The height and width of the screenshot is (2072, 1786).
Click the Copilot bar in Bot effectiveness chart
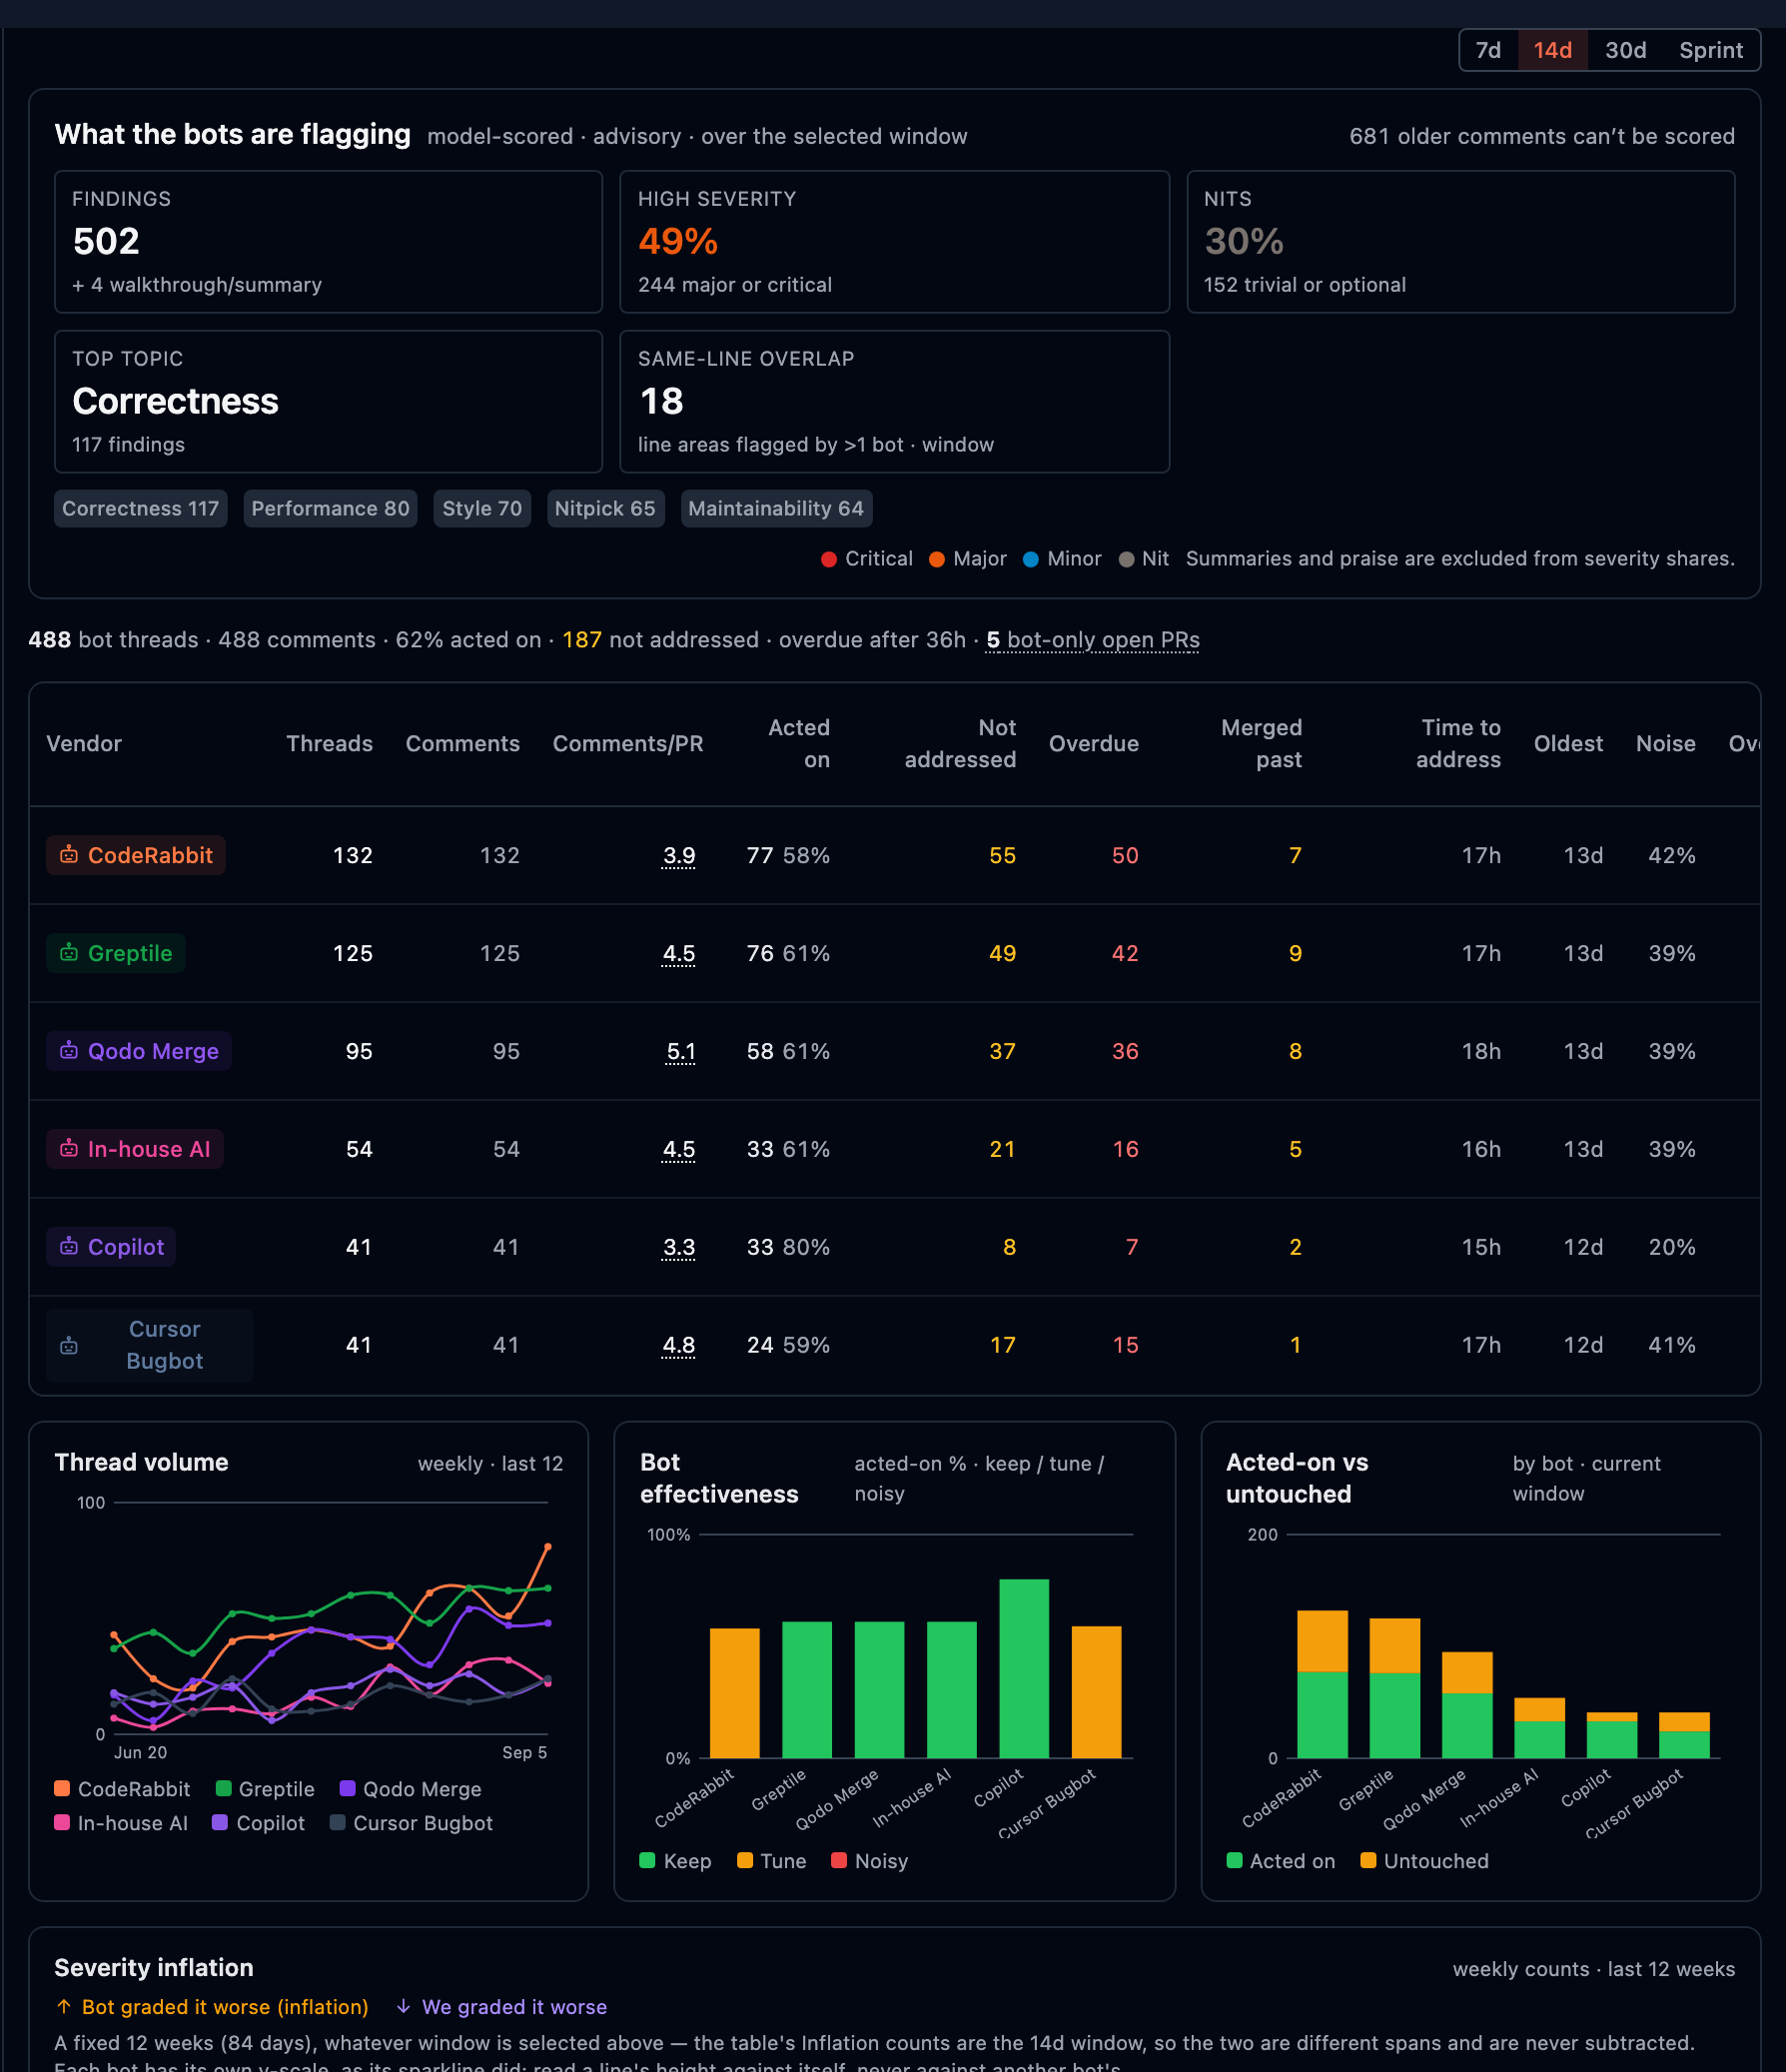click(x=1024, y=1668)
